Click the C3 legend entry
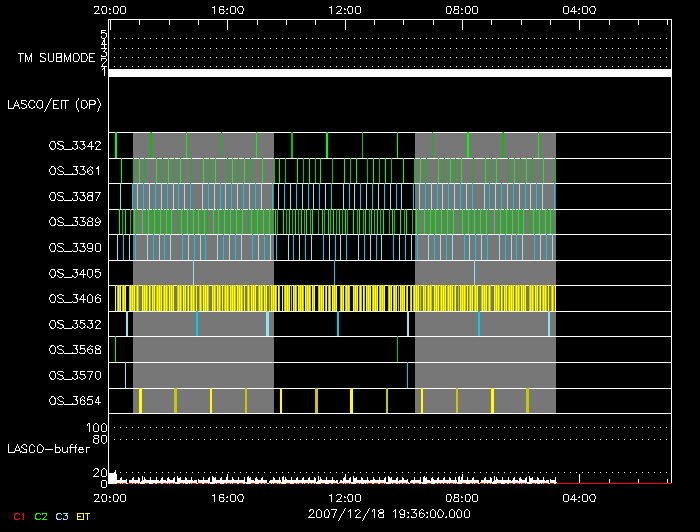This screenshot has width=700, height=532. [x=62, y=516]
